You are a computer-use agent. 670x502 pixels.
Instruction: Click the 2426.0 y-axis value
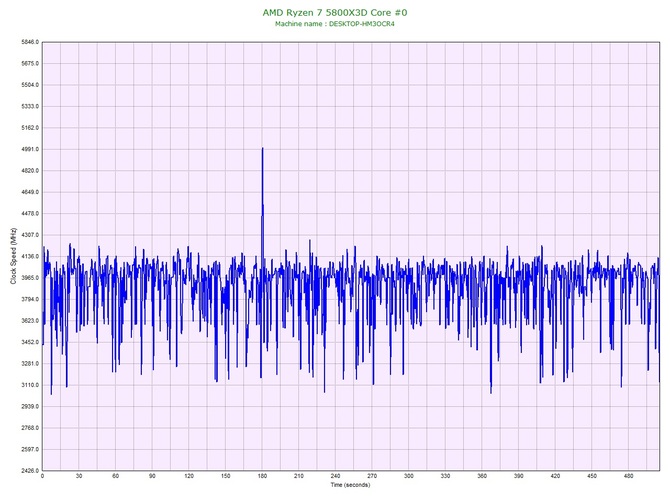click(x=30, y=471)
